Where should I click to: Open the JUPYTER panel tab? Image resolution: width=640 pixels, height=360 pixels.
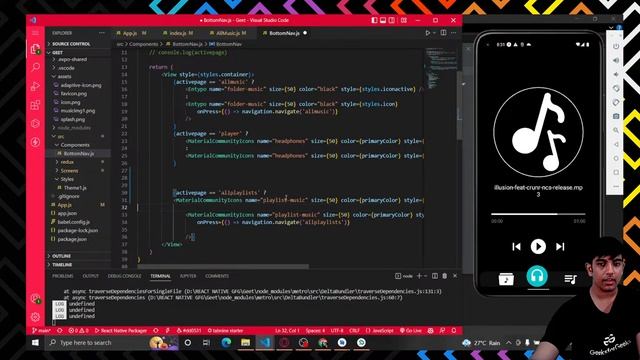[188, 276]
